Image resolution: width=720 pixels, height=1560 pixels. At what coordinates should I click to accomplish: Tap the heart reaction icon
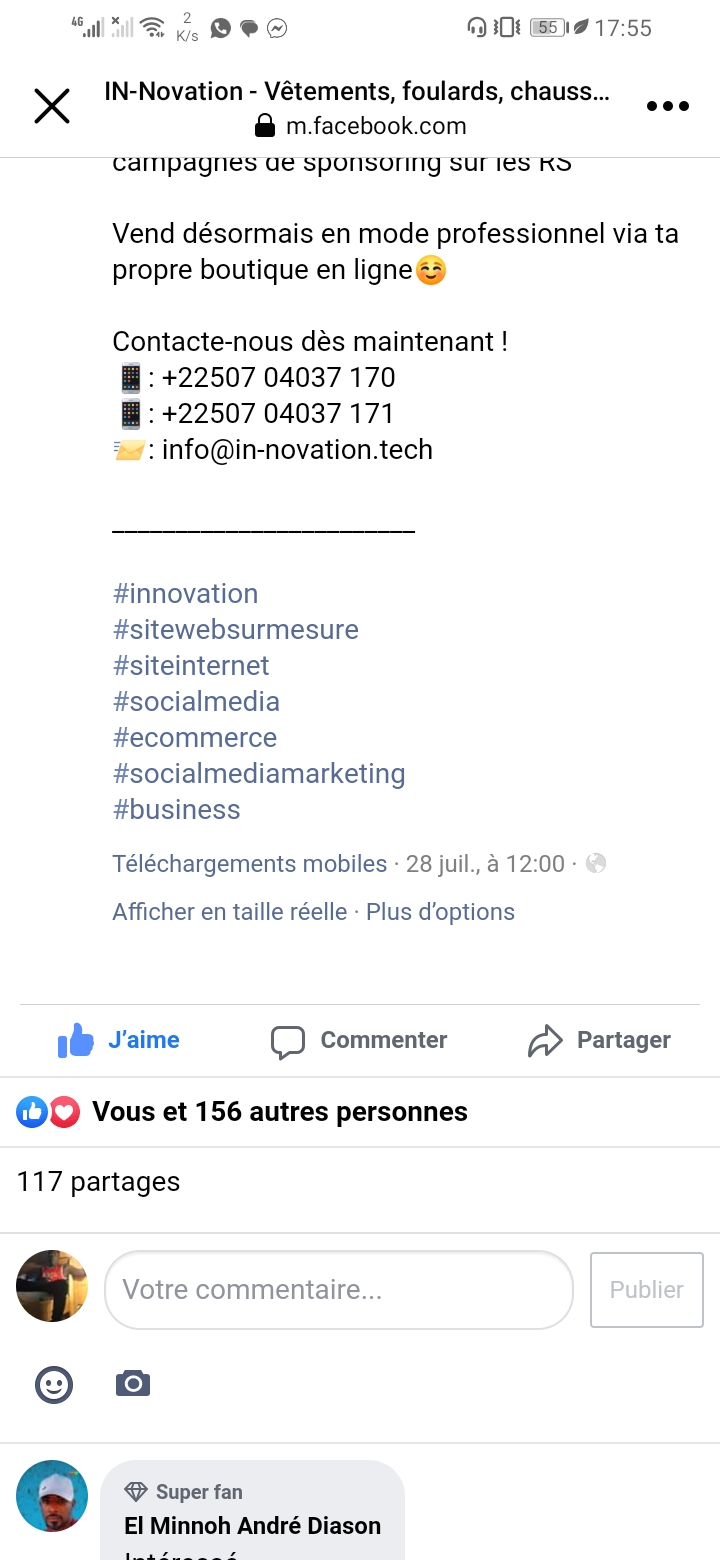[65, 1111]
